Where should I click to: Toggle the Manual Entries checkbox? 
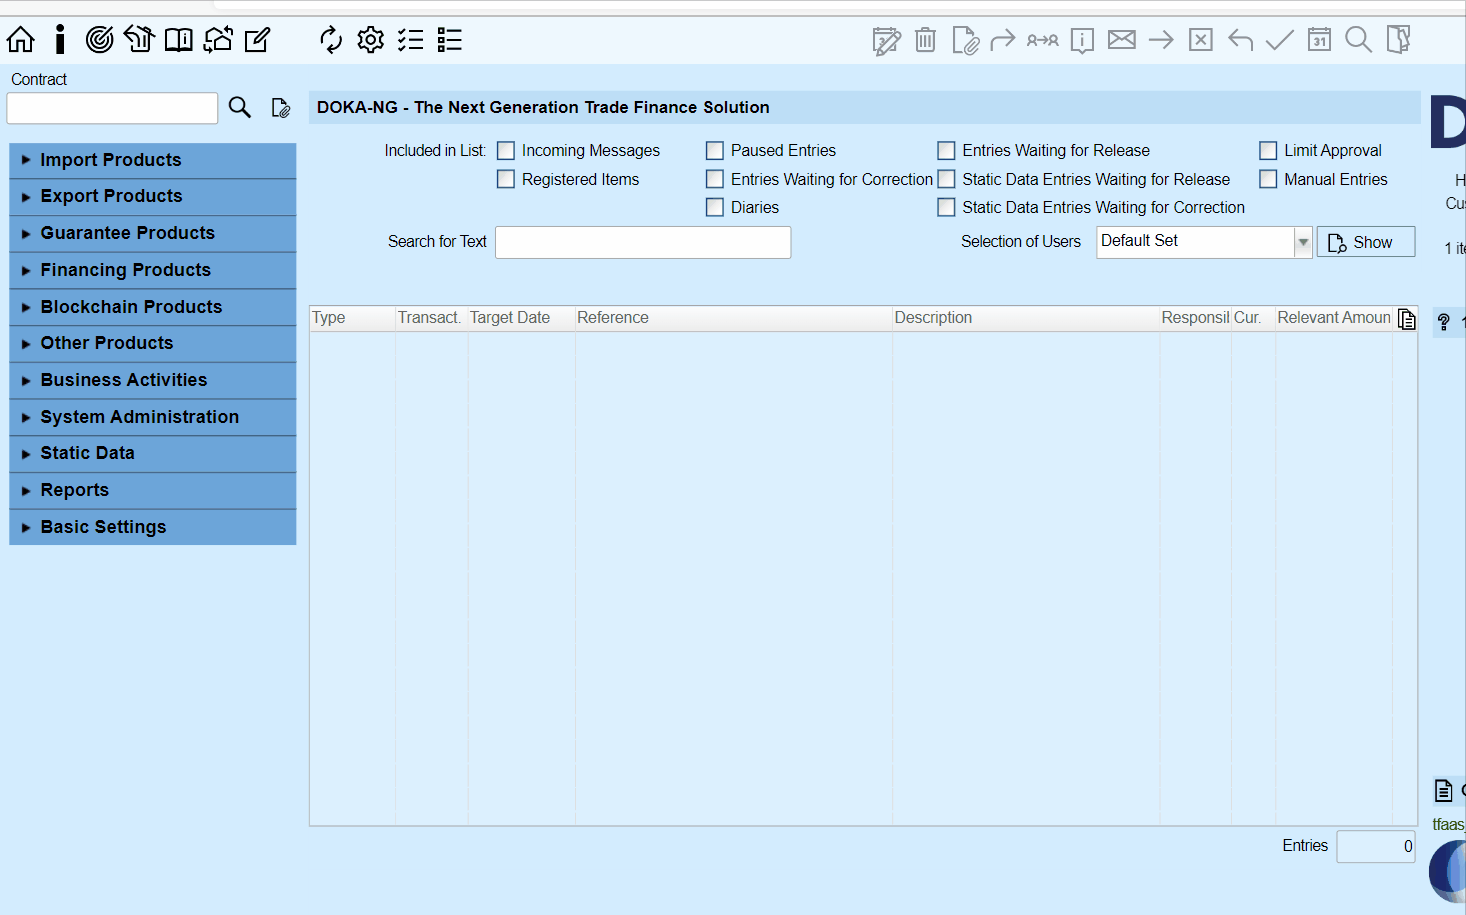(1268, 179)
